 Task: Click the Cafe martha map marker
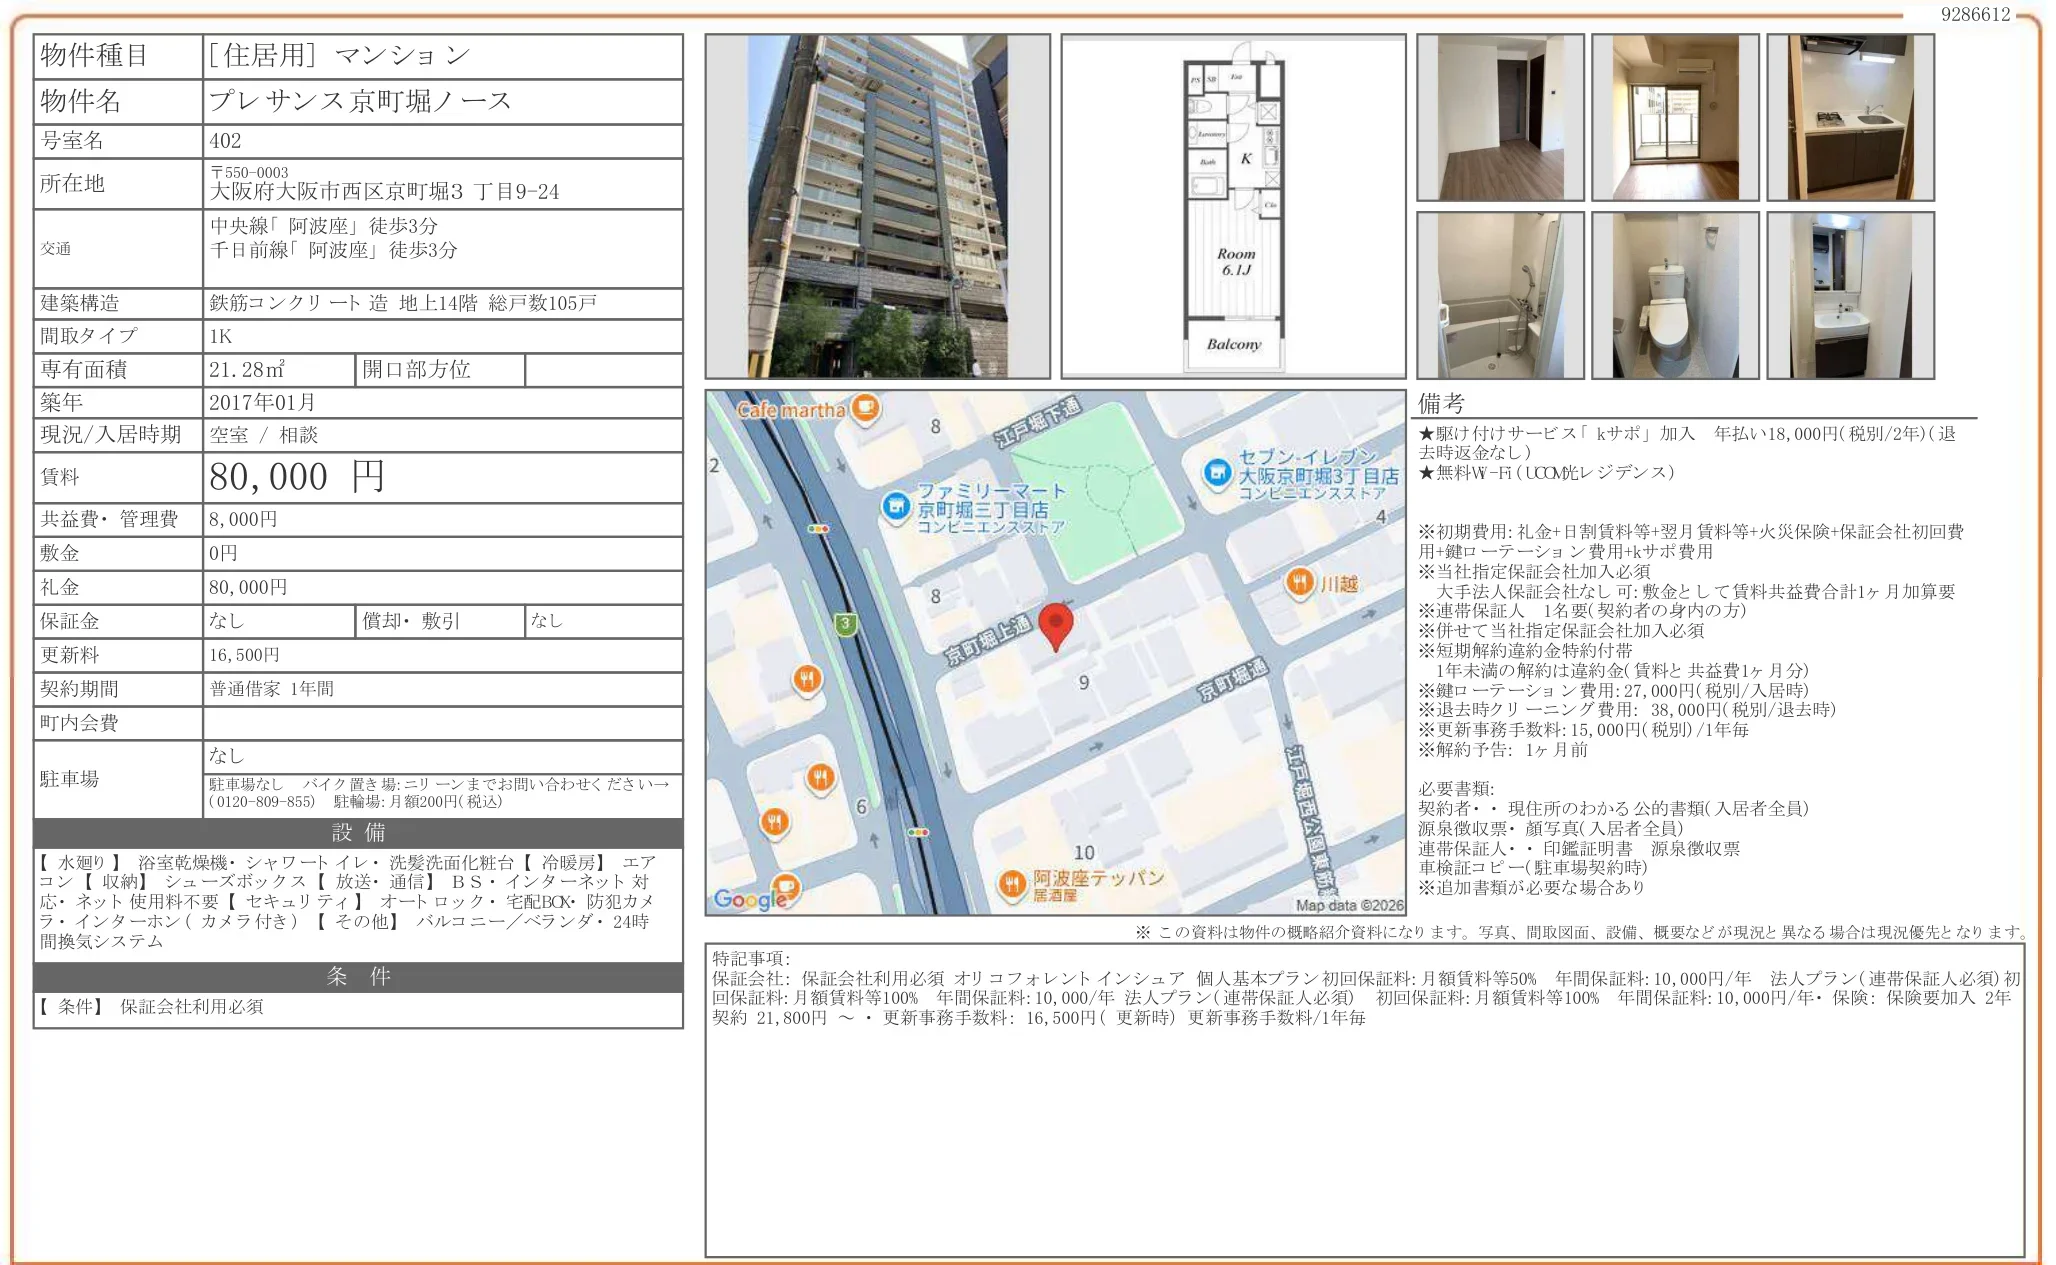(x=866, y=408)
